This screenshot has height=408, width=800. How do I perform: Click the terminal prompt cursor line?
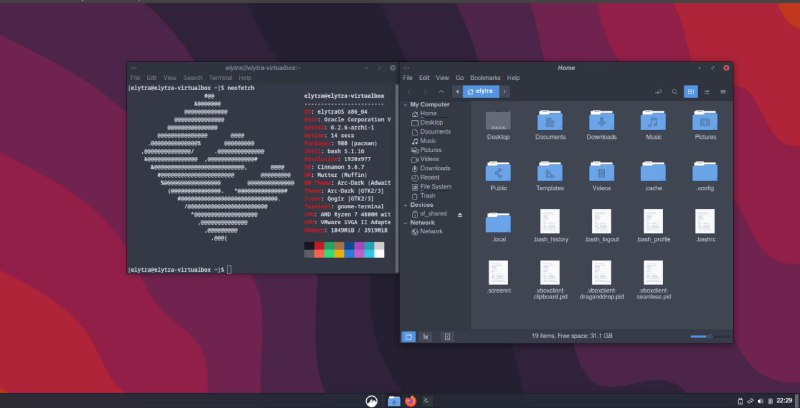click(180, 269)
